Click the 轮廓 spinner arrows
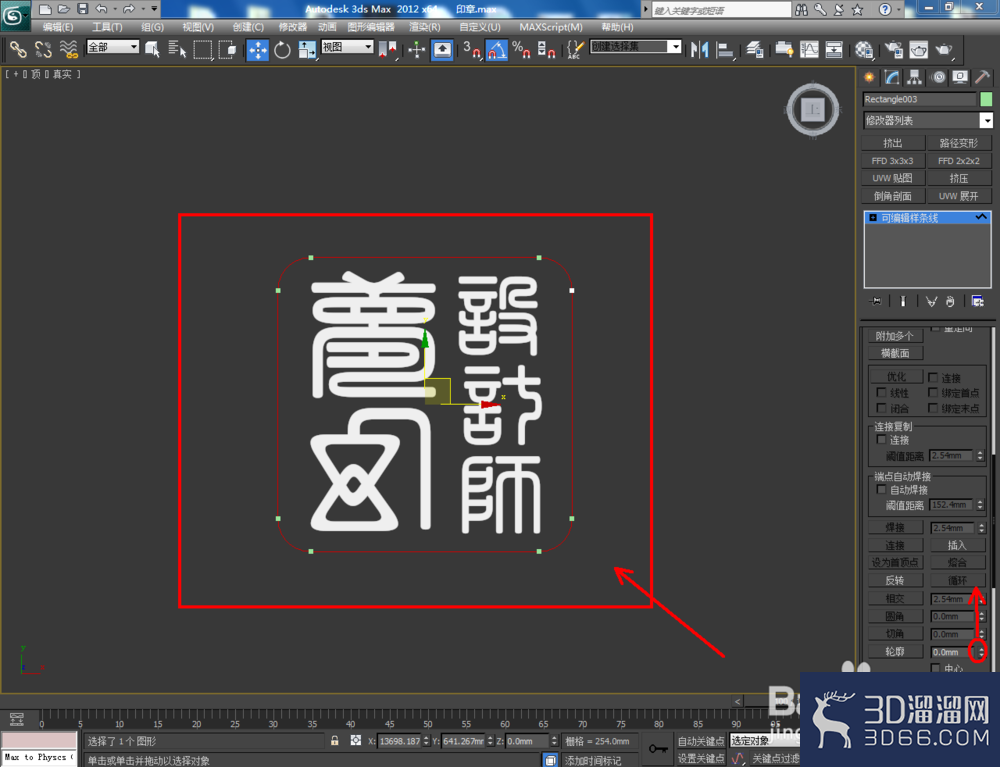 click(981, 652)
